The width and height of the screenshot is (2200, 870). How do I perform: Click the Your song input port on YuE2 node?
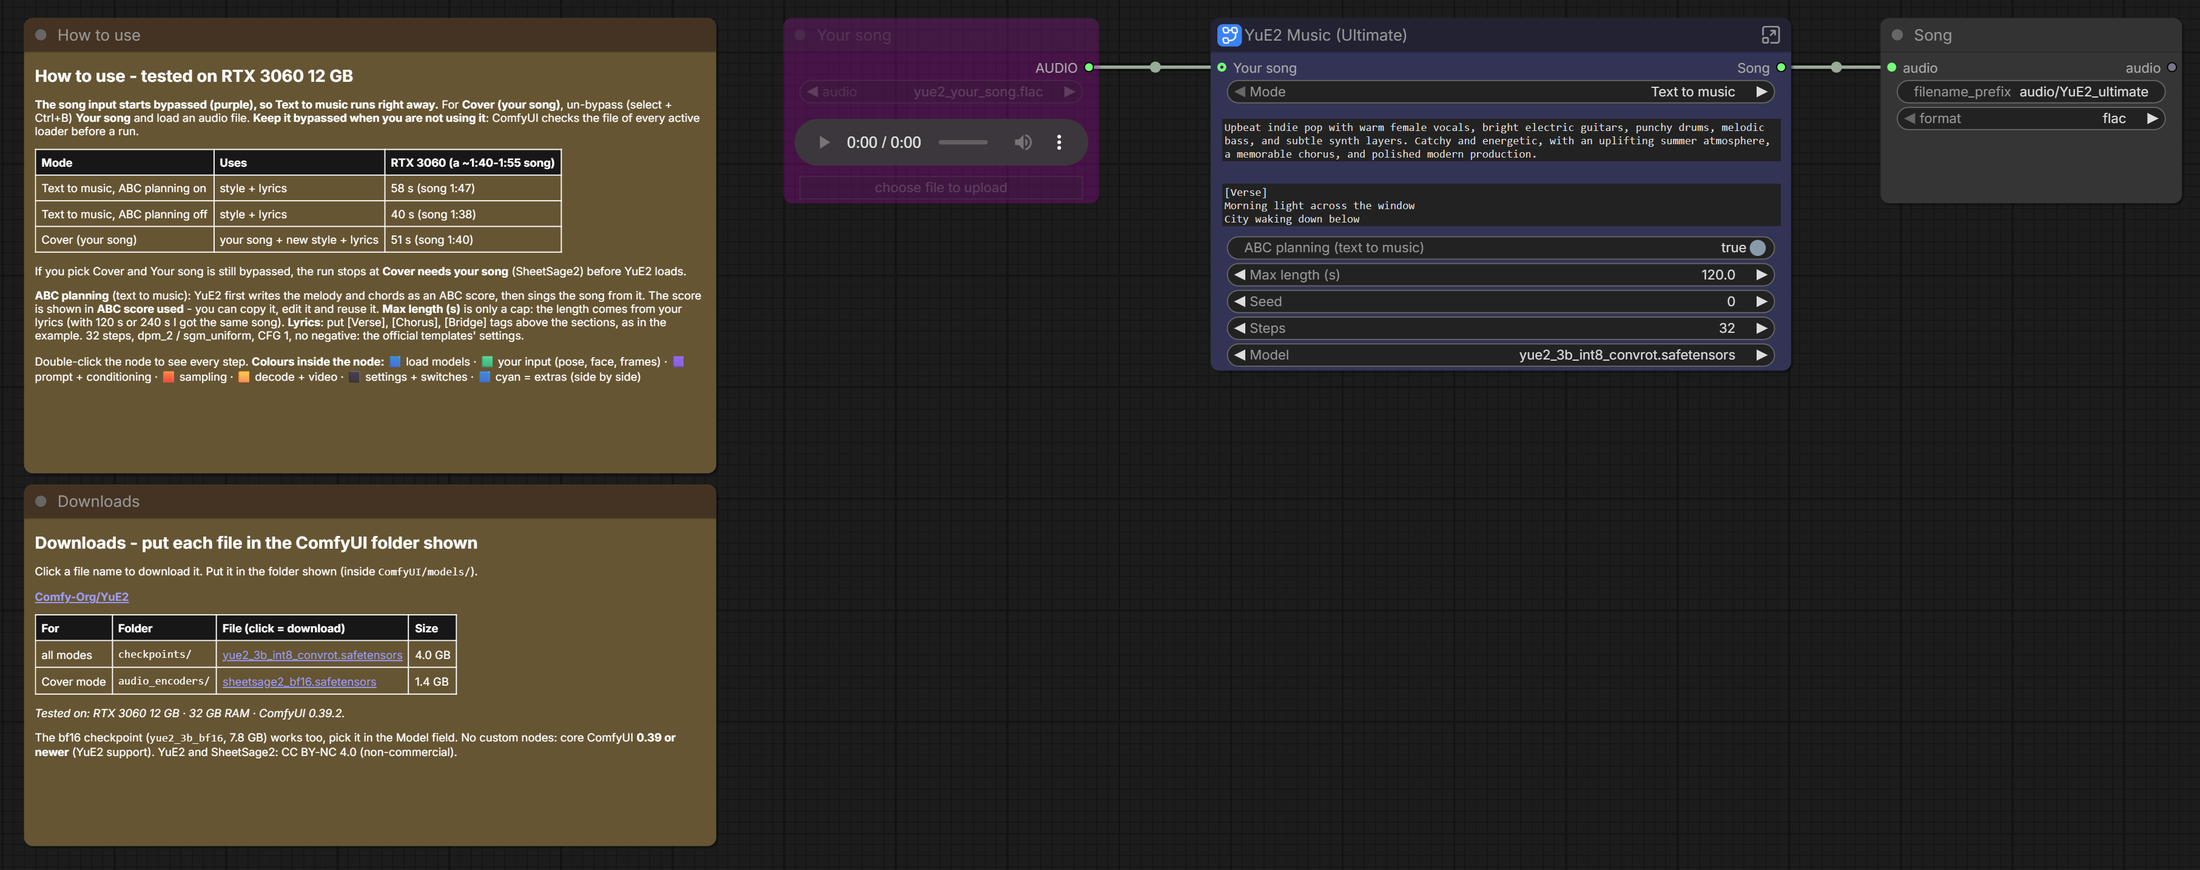pos(1222,68)
